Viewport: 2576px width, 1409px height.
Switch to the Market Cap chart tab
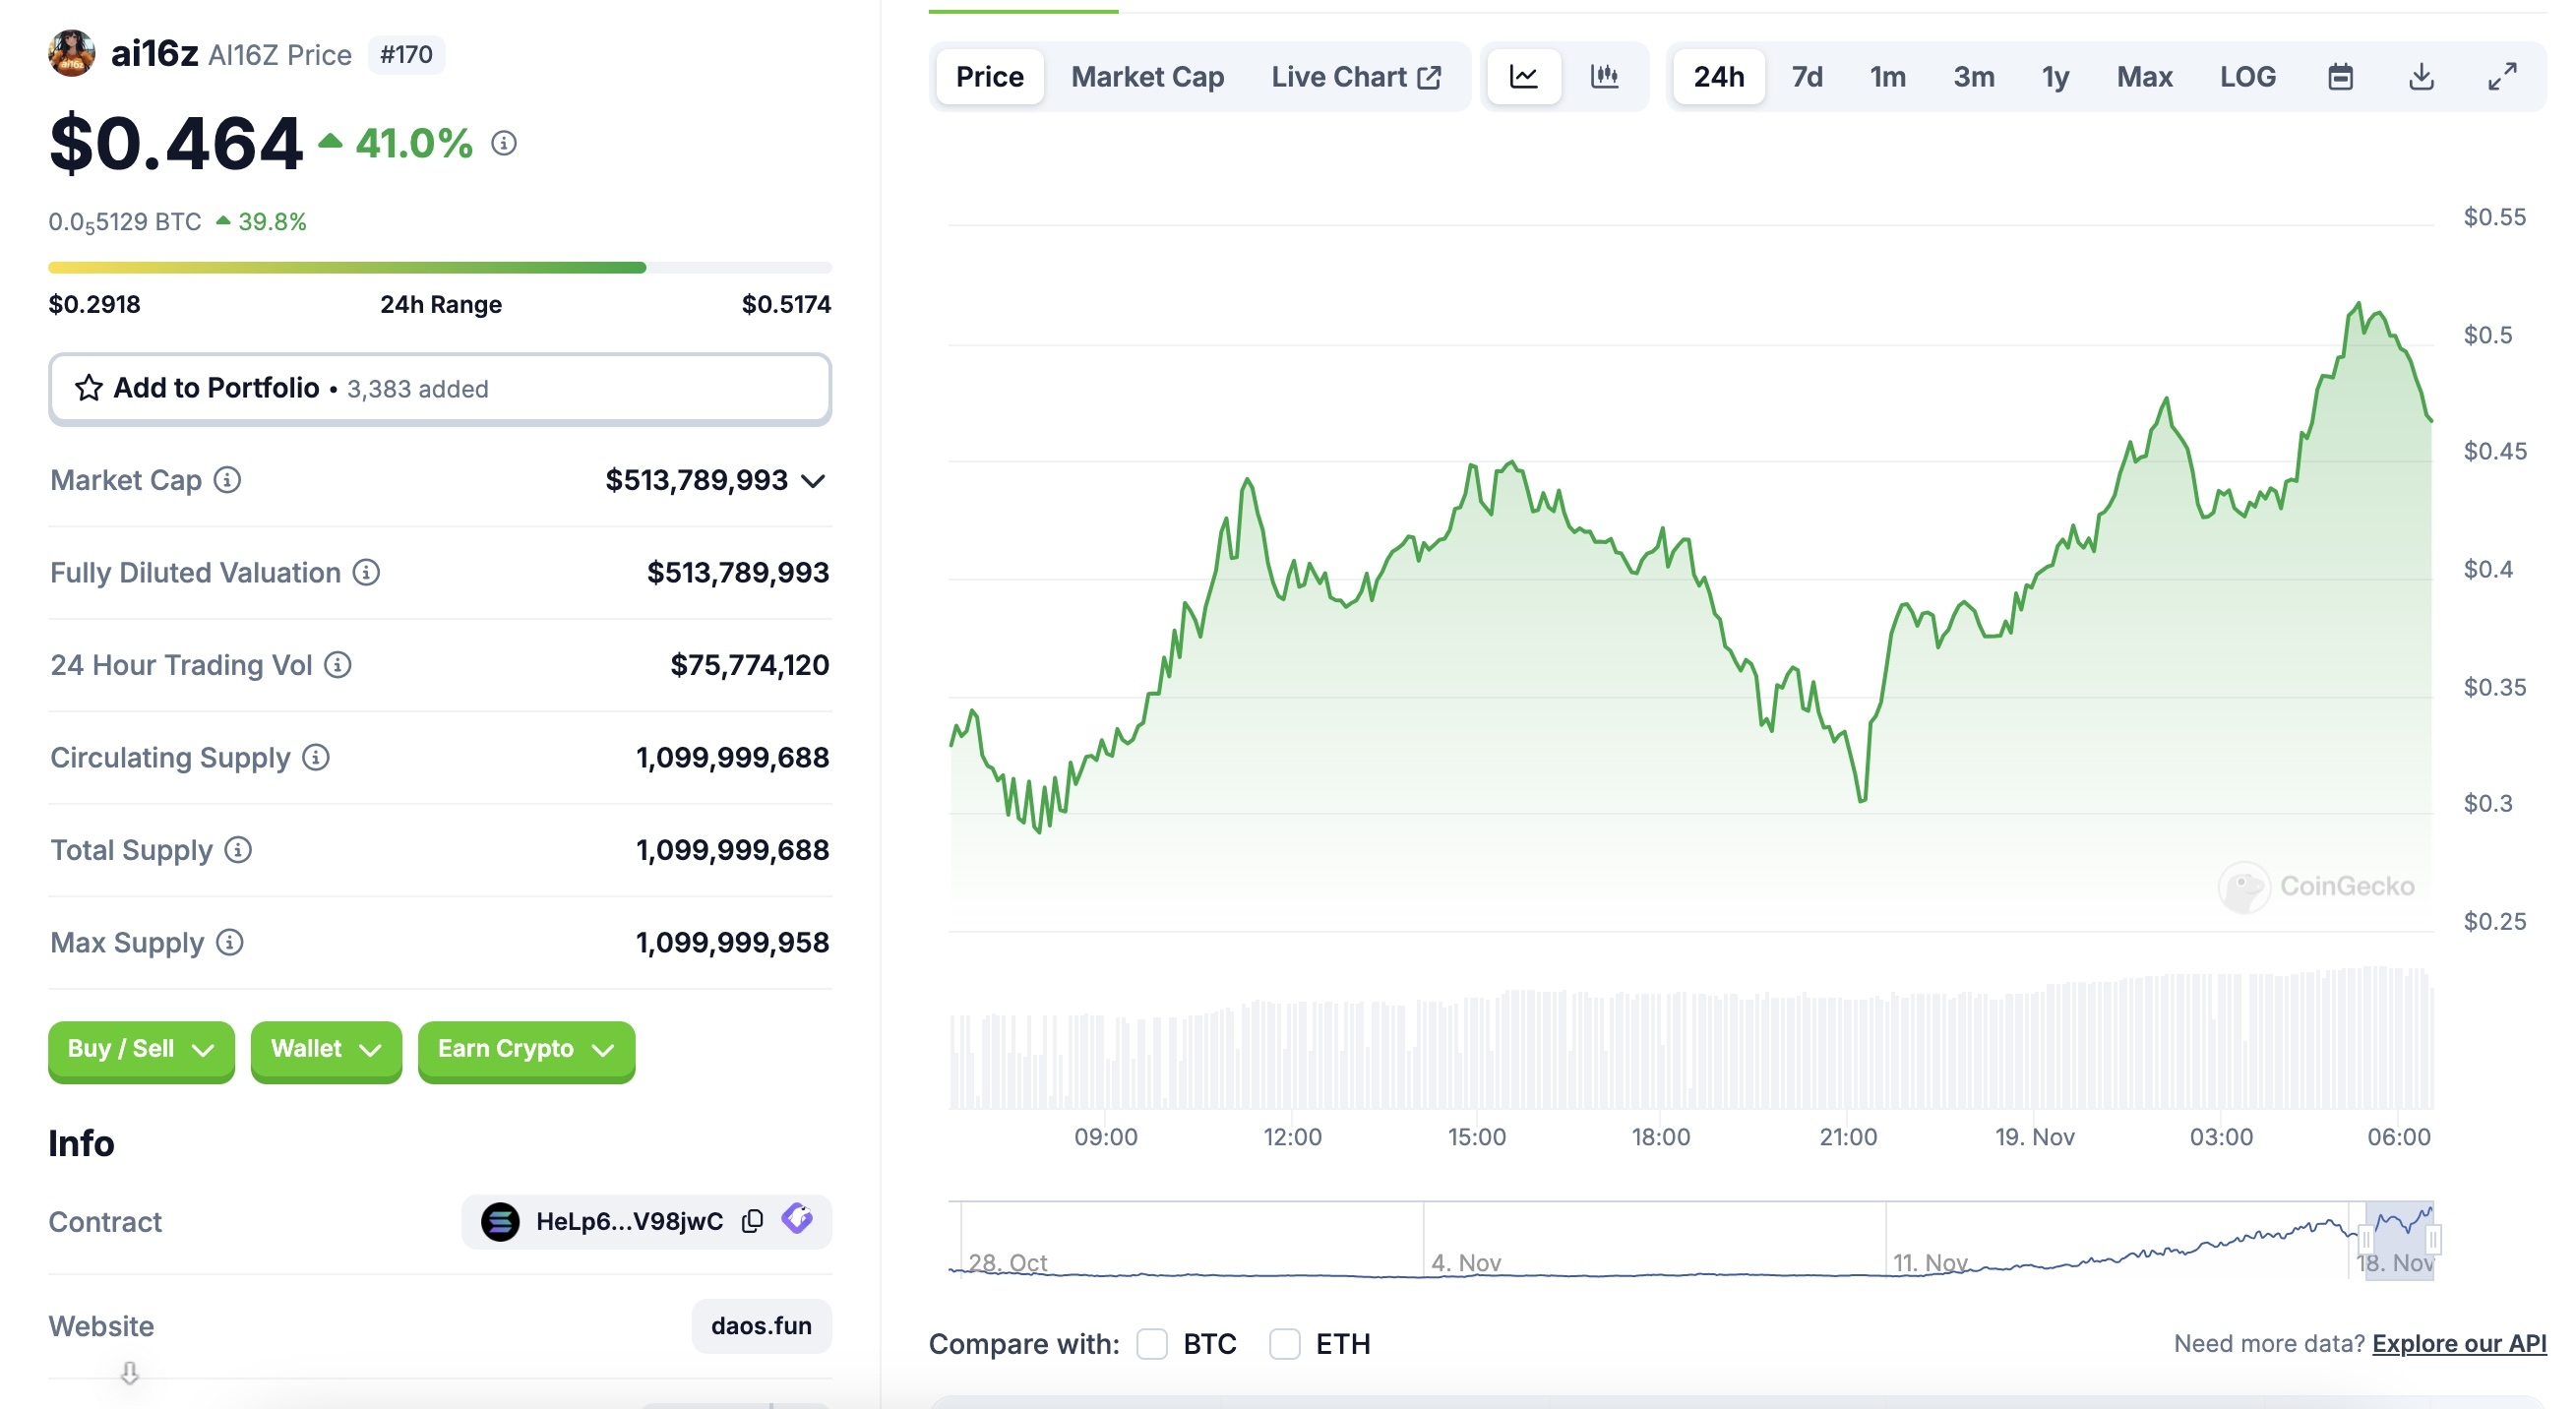tap(1147, 76)
